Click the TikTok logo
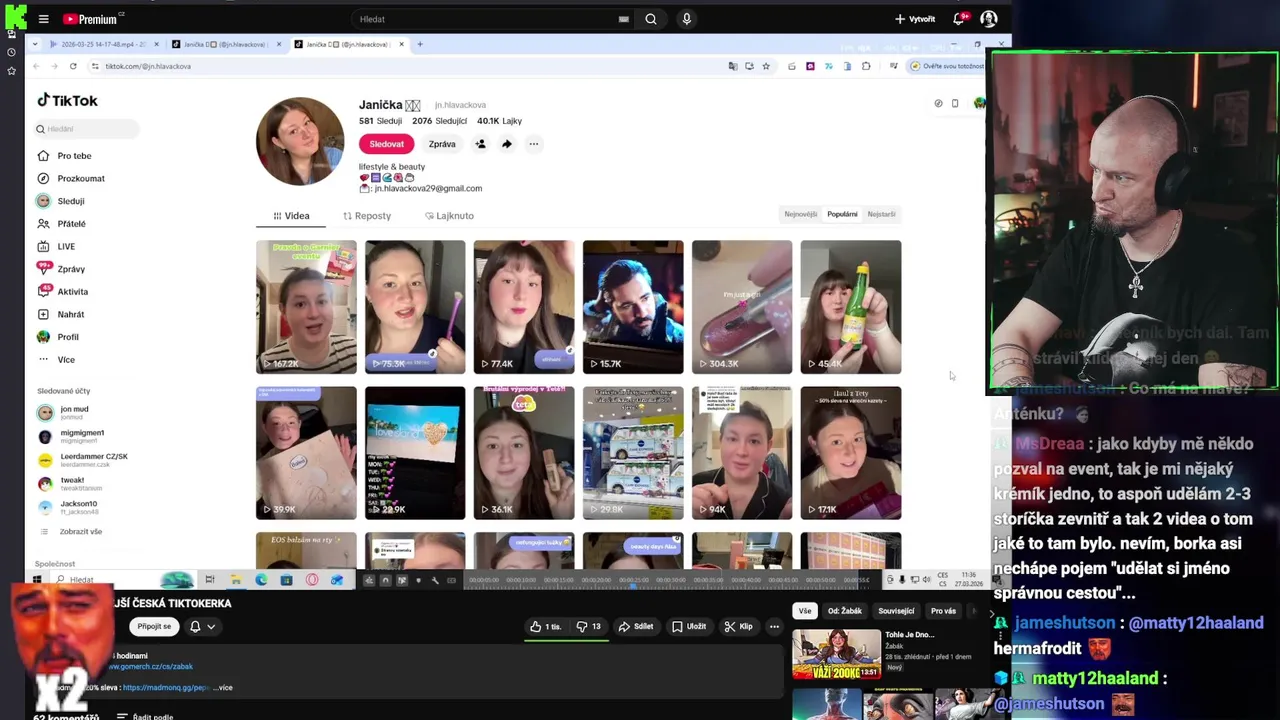The height and width of the screenshot is (720, 1280). pos(67,100)
